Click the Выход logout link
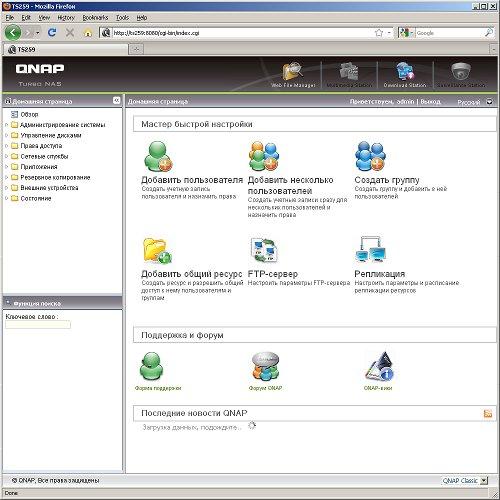Screen dimensions: 500x500 [x=430, y=101]
